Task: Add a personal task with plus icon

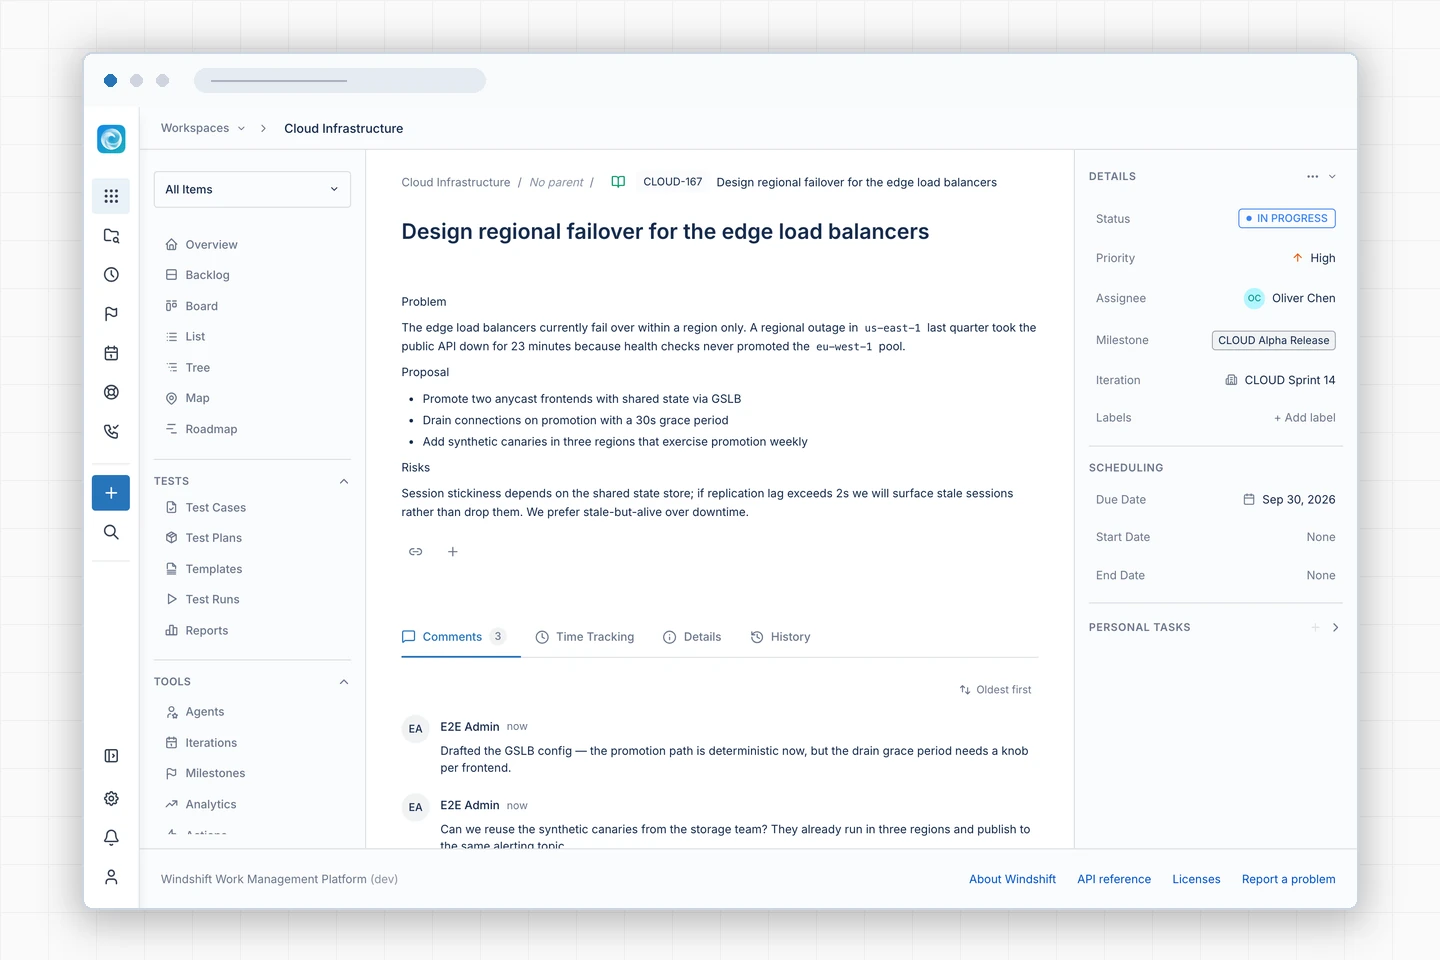Action: [1315, 628]
